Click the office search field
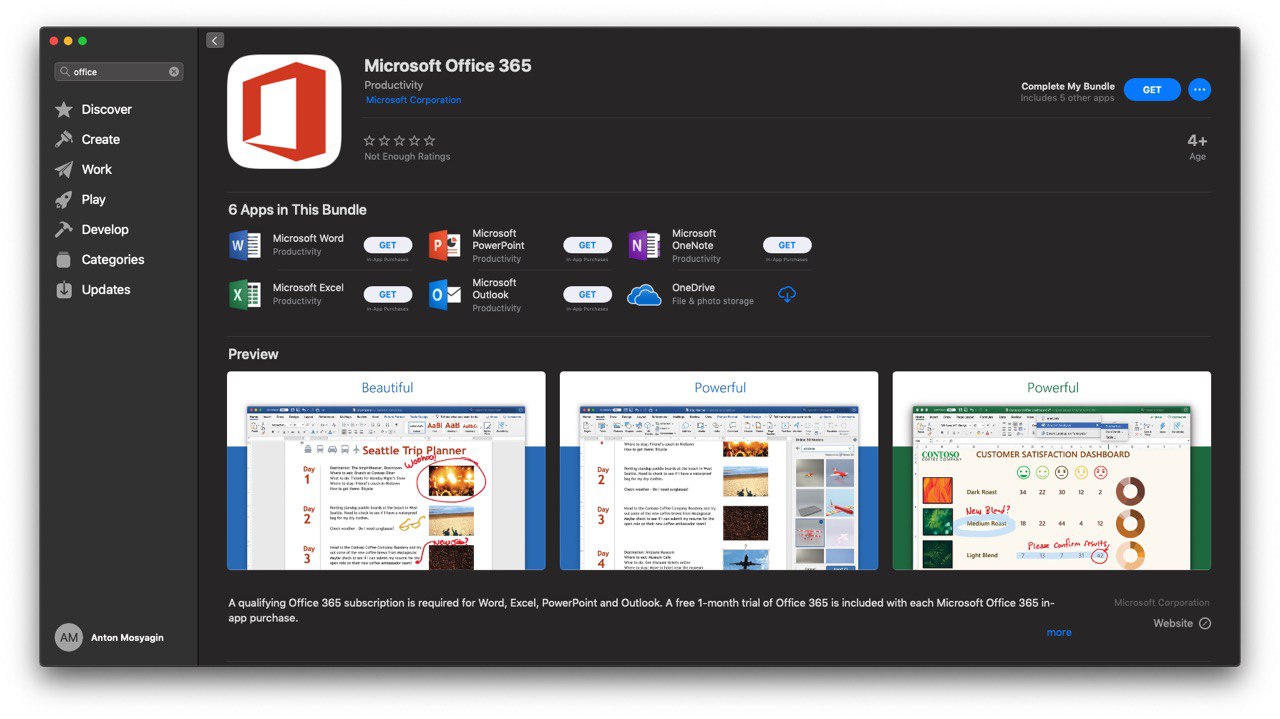 click(119, 72)
